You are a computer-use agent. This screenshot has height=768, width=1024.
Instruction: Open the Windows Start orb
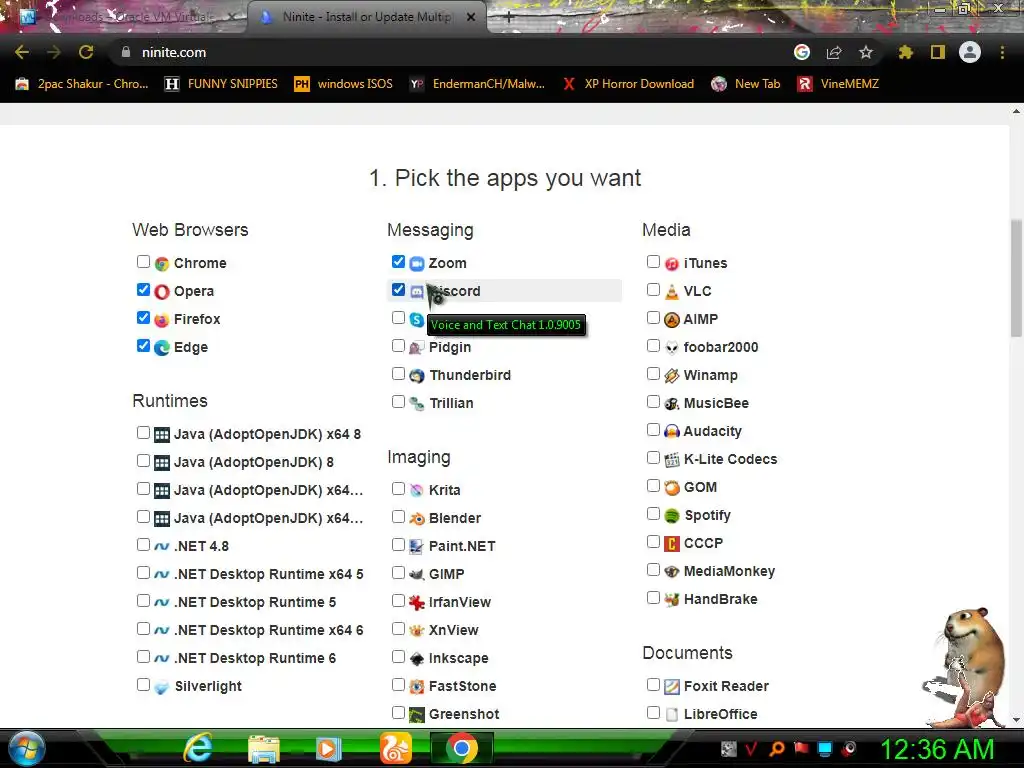(26, 748)
